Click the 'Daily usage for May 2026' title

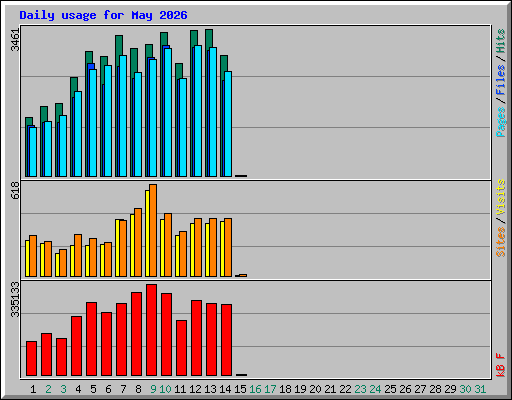pos(103,15)
